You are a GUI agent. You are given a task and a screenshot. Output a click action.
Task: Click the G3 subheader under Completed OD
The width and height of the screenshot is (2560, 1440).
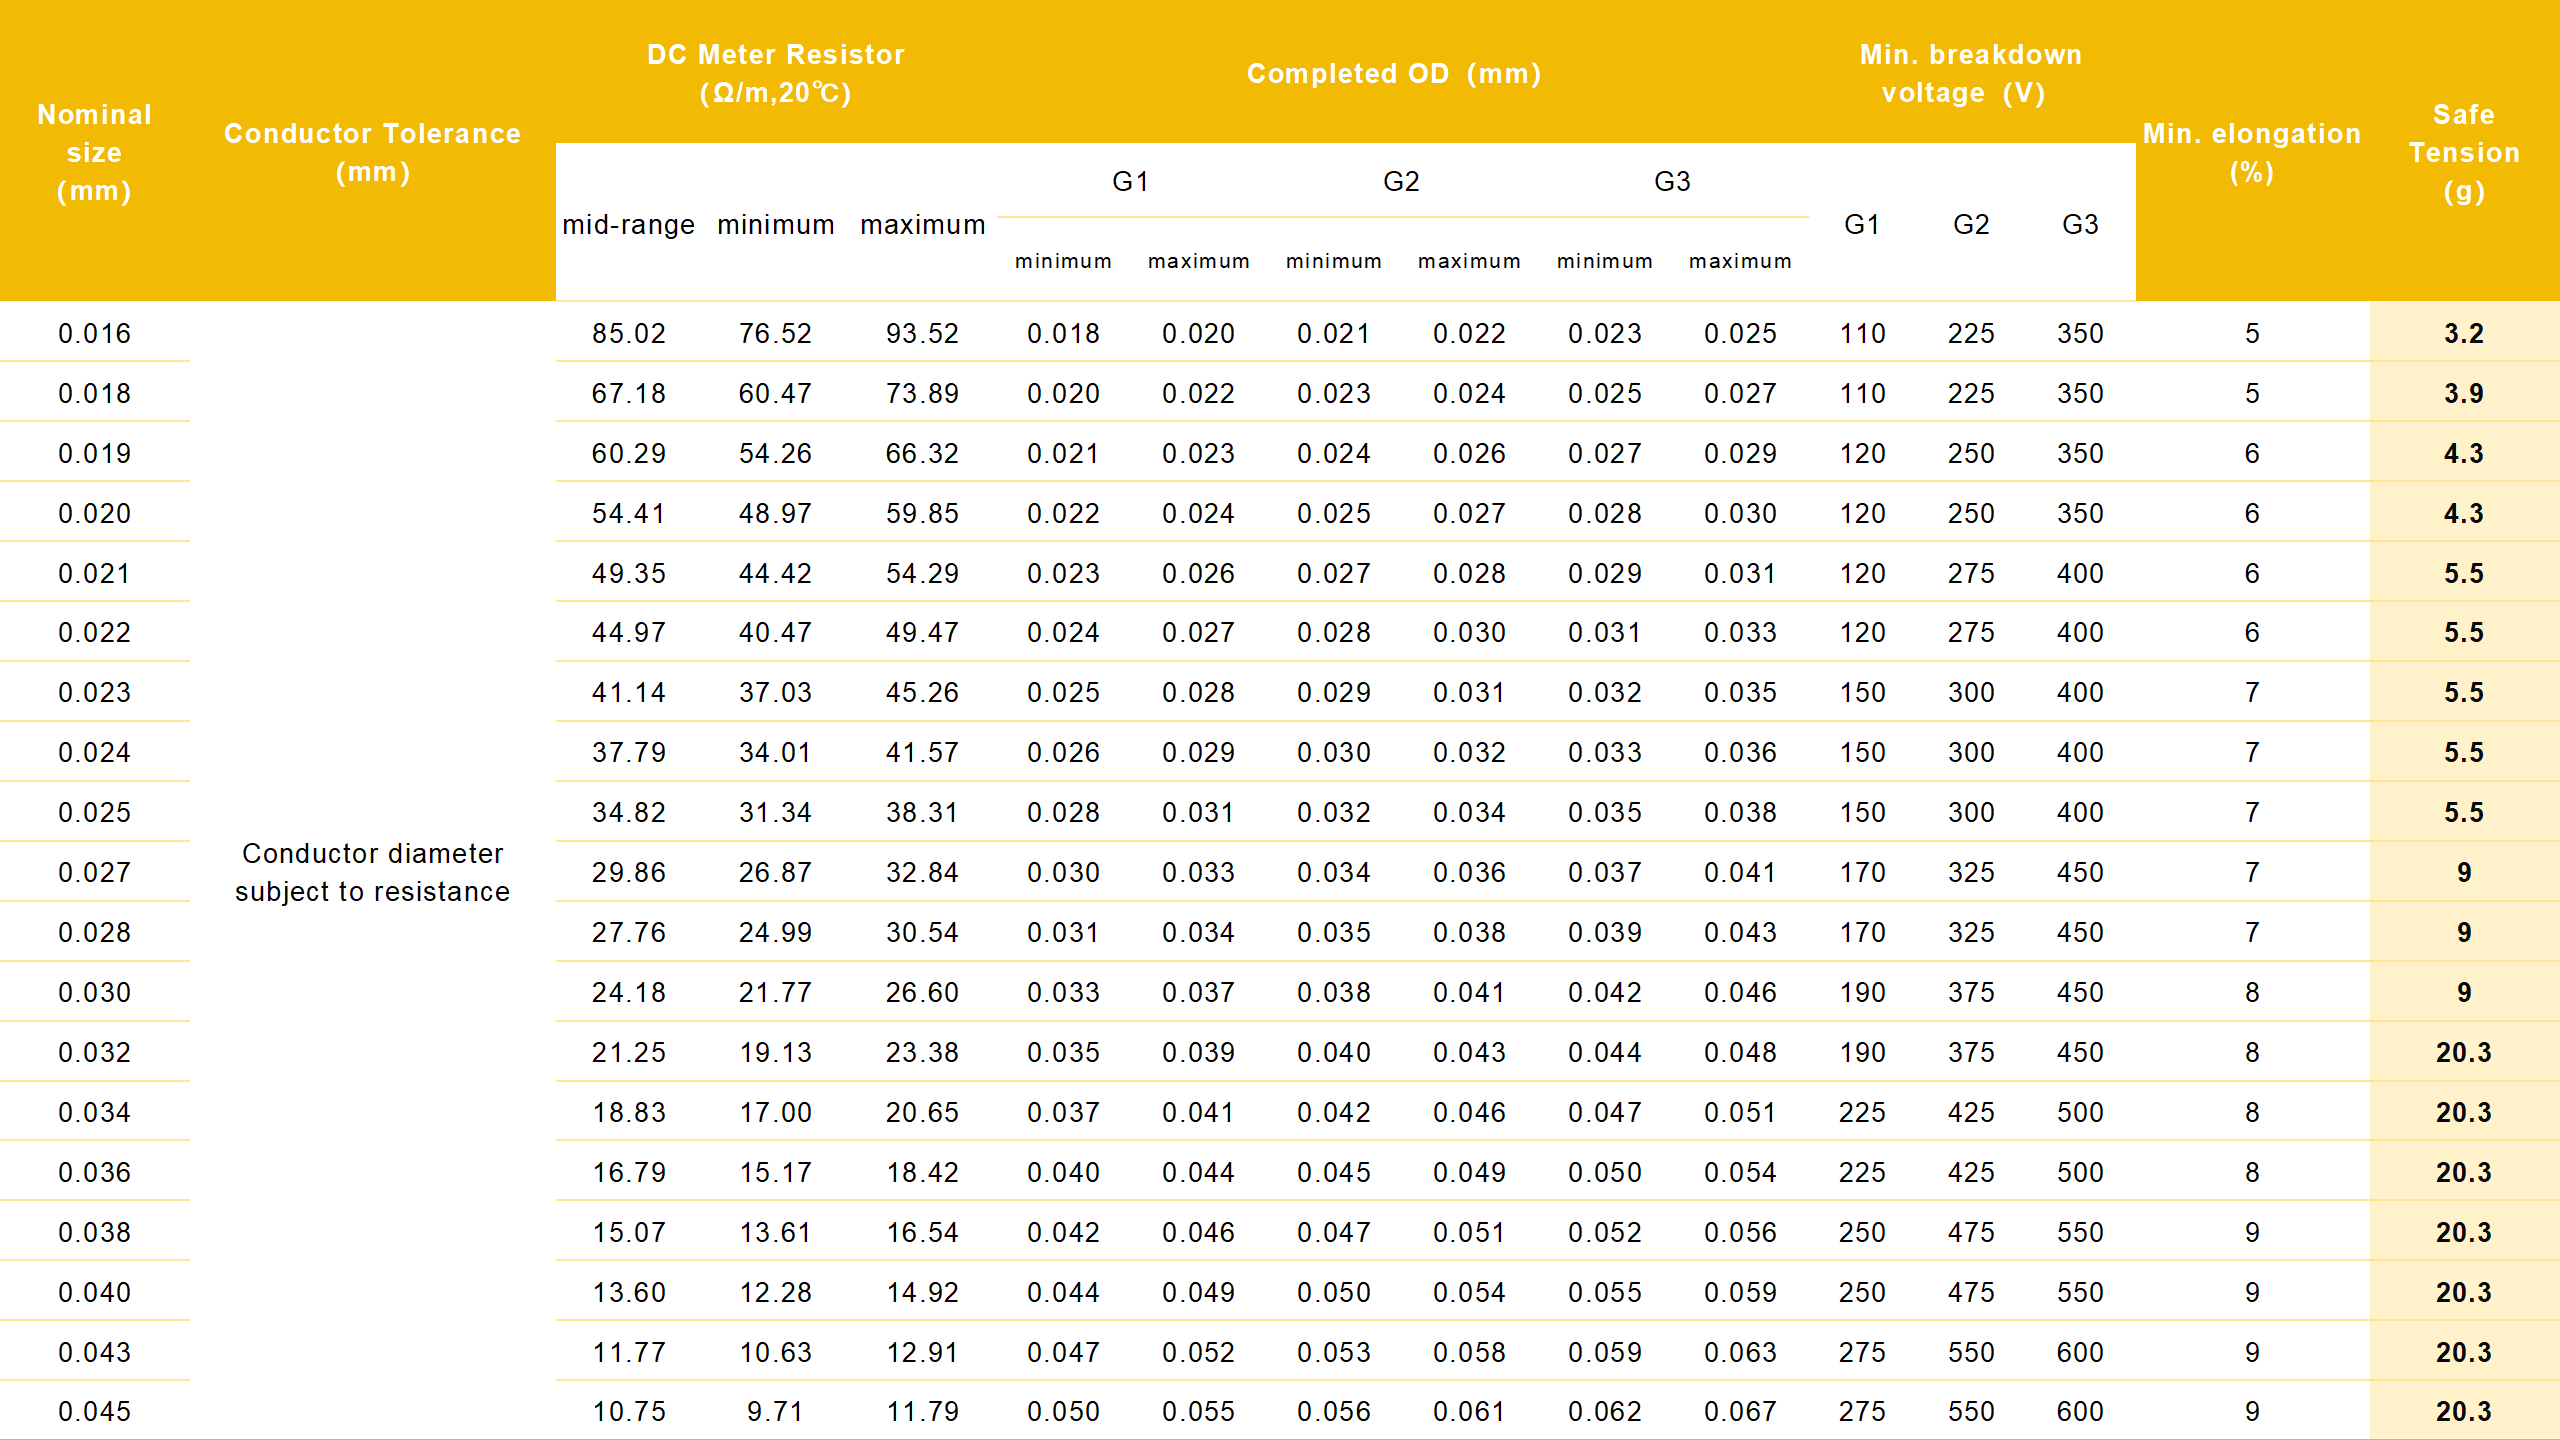(x=1672, y=181)
